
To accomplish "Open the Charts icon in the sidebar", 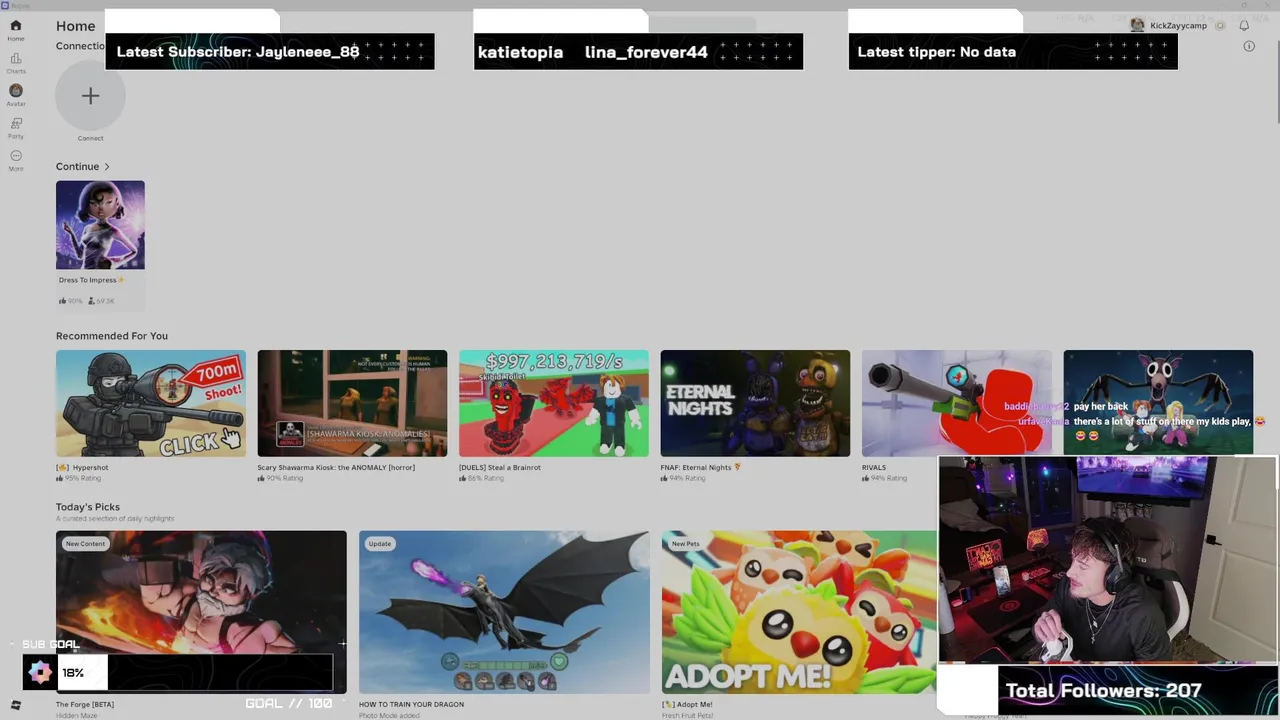I will point(15,59).
